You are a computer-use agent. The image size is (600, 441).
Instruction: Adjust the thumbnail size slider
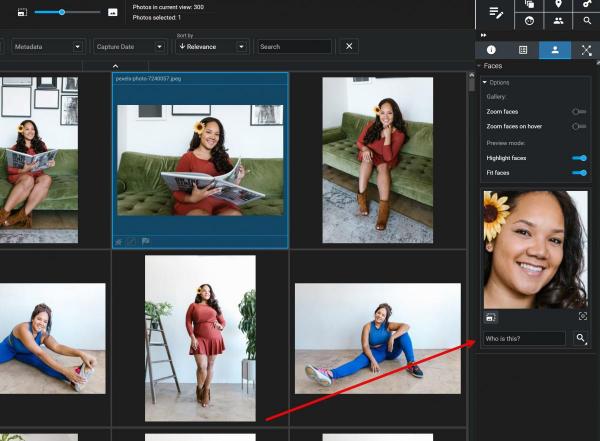[62, 12]
